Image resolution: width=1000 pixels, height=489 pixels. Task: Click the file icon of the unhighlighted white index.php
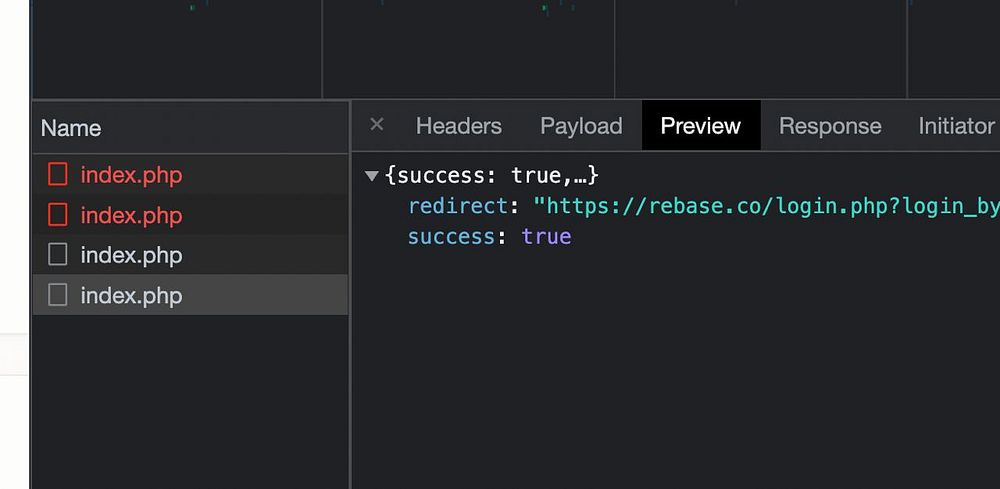coord(58,255)
